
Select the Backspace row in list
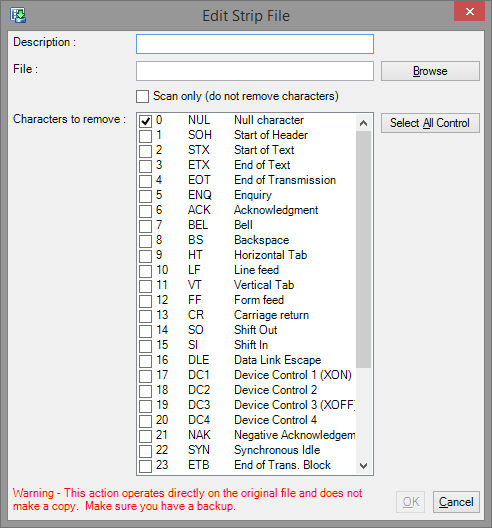tap(247, 240)
